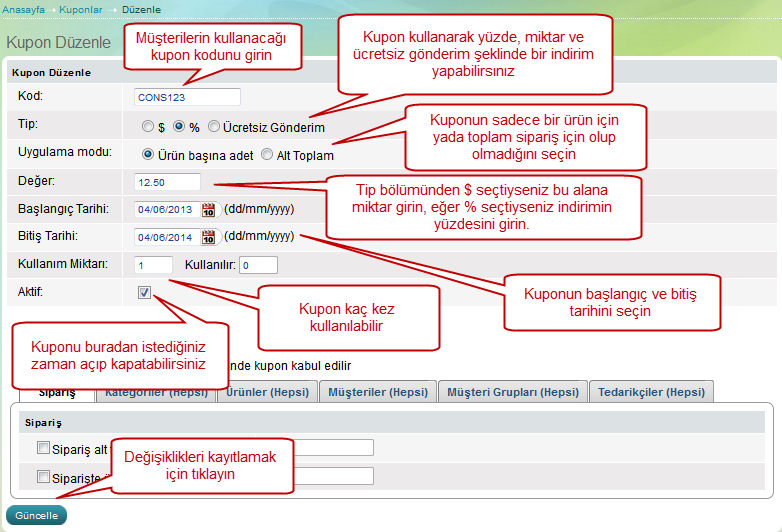
Task: Enable the Sipariş alt checkbox
Action: (43, 448)
